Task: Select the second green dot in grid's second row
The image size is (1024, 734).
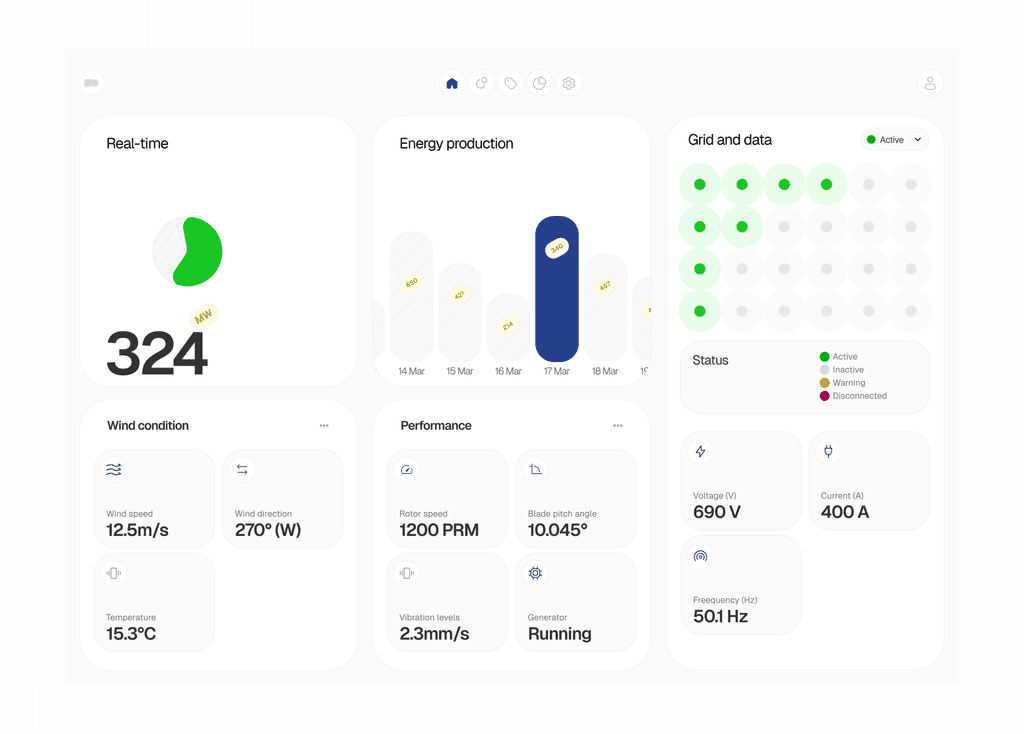Action: point(742,227)
